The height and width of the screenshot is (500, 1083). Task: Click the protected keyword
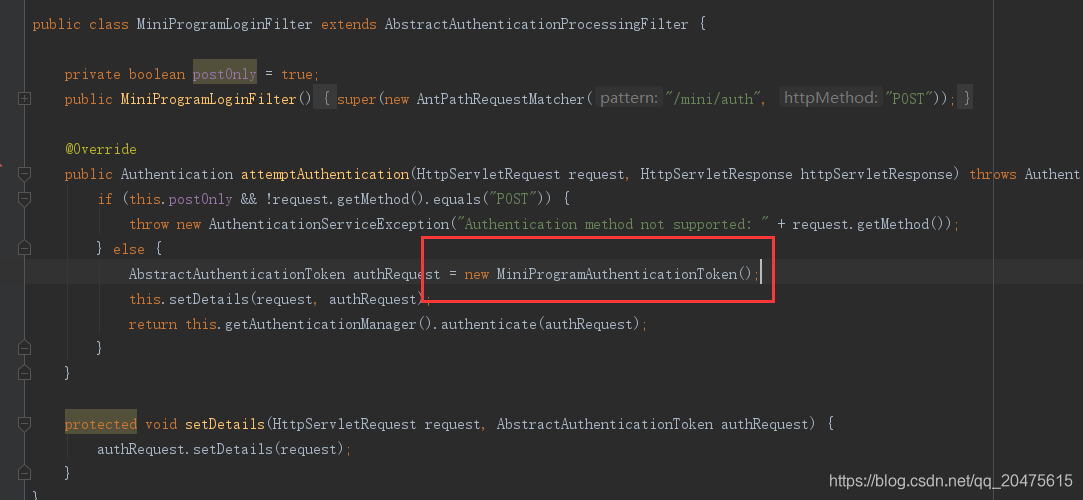(x=101, y=423)
